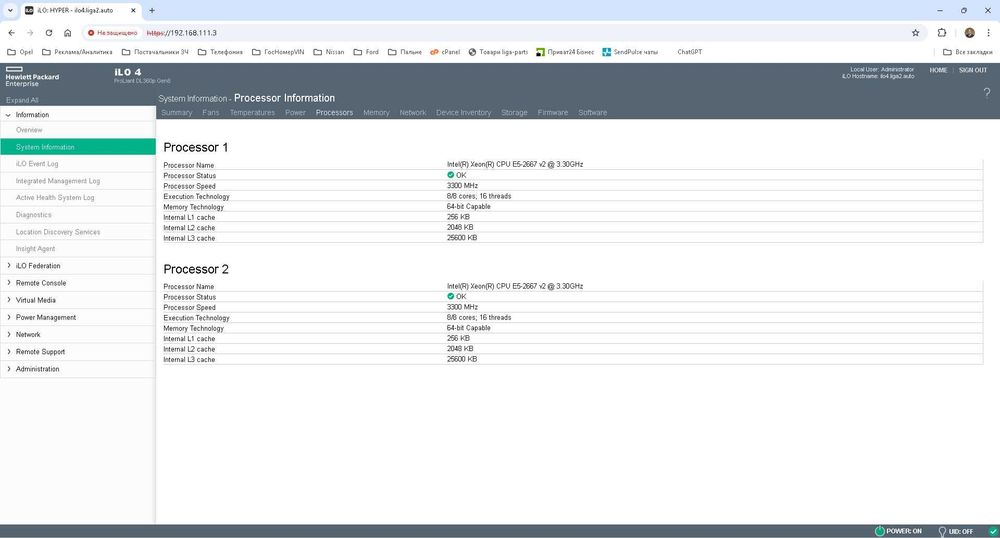Open the Телефония bookmarks folder

pyautogui.click(x=220, y=52)
